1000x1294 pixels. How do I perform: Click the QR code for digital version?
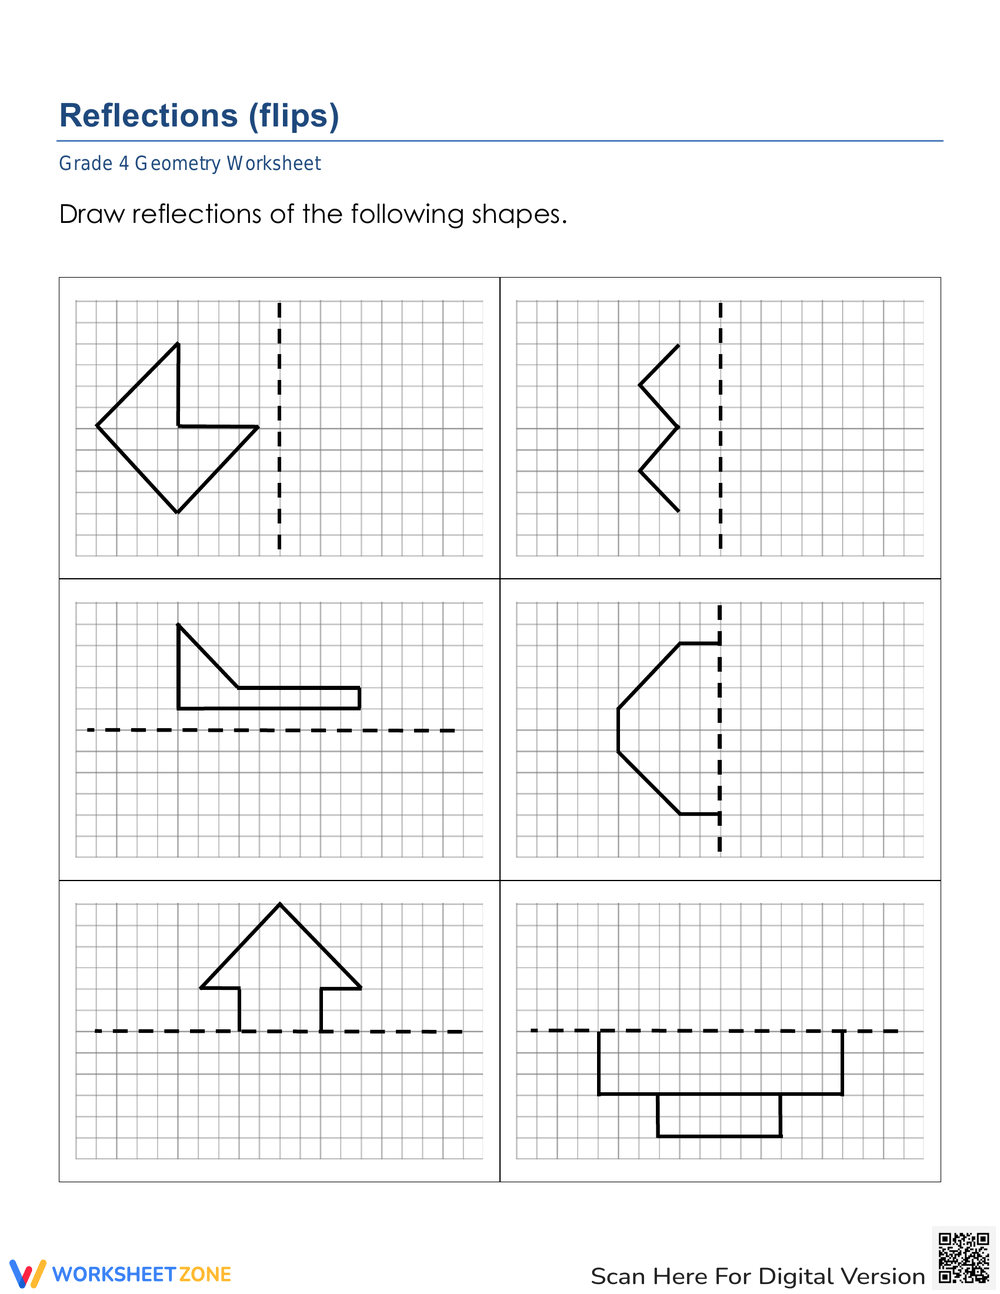pos(964,1258)
